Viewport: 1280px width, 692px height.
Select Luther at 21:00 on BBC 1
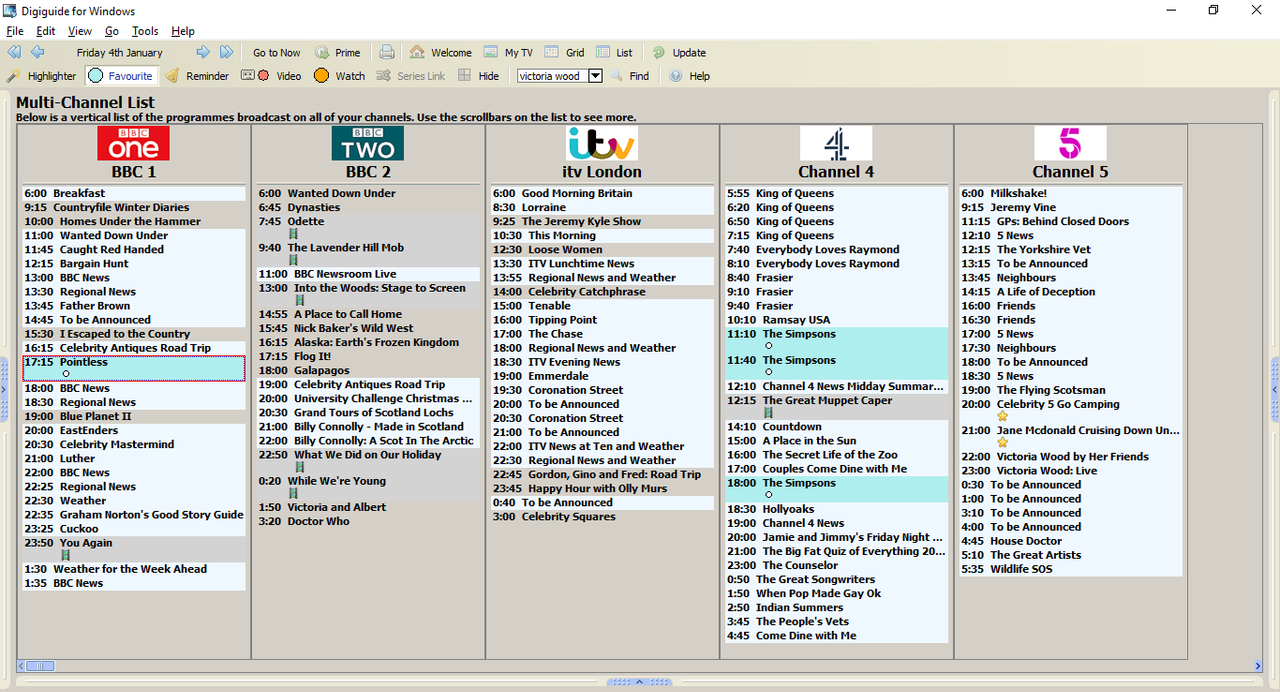[134, 458]
